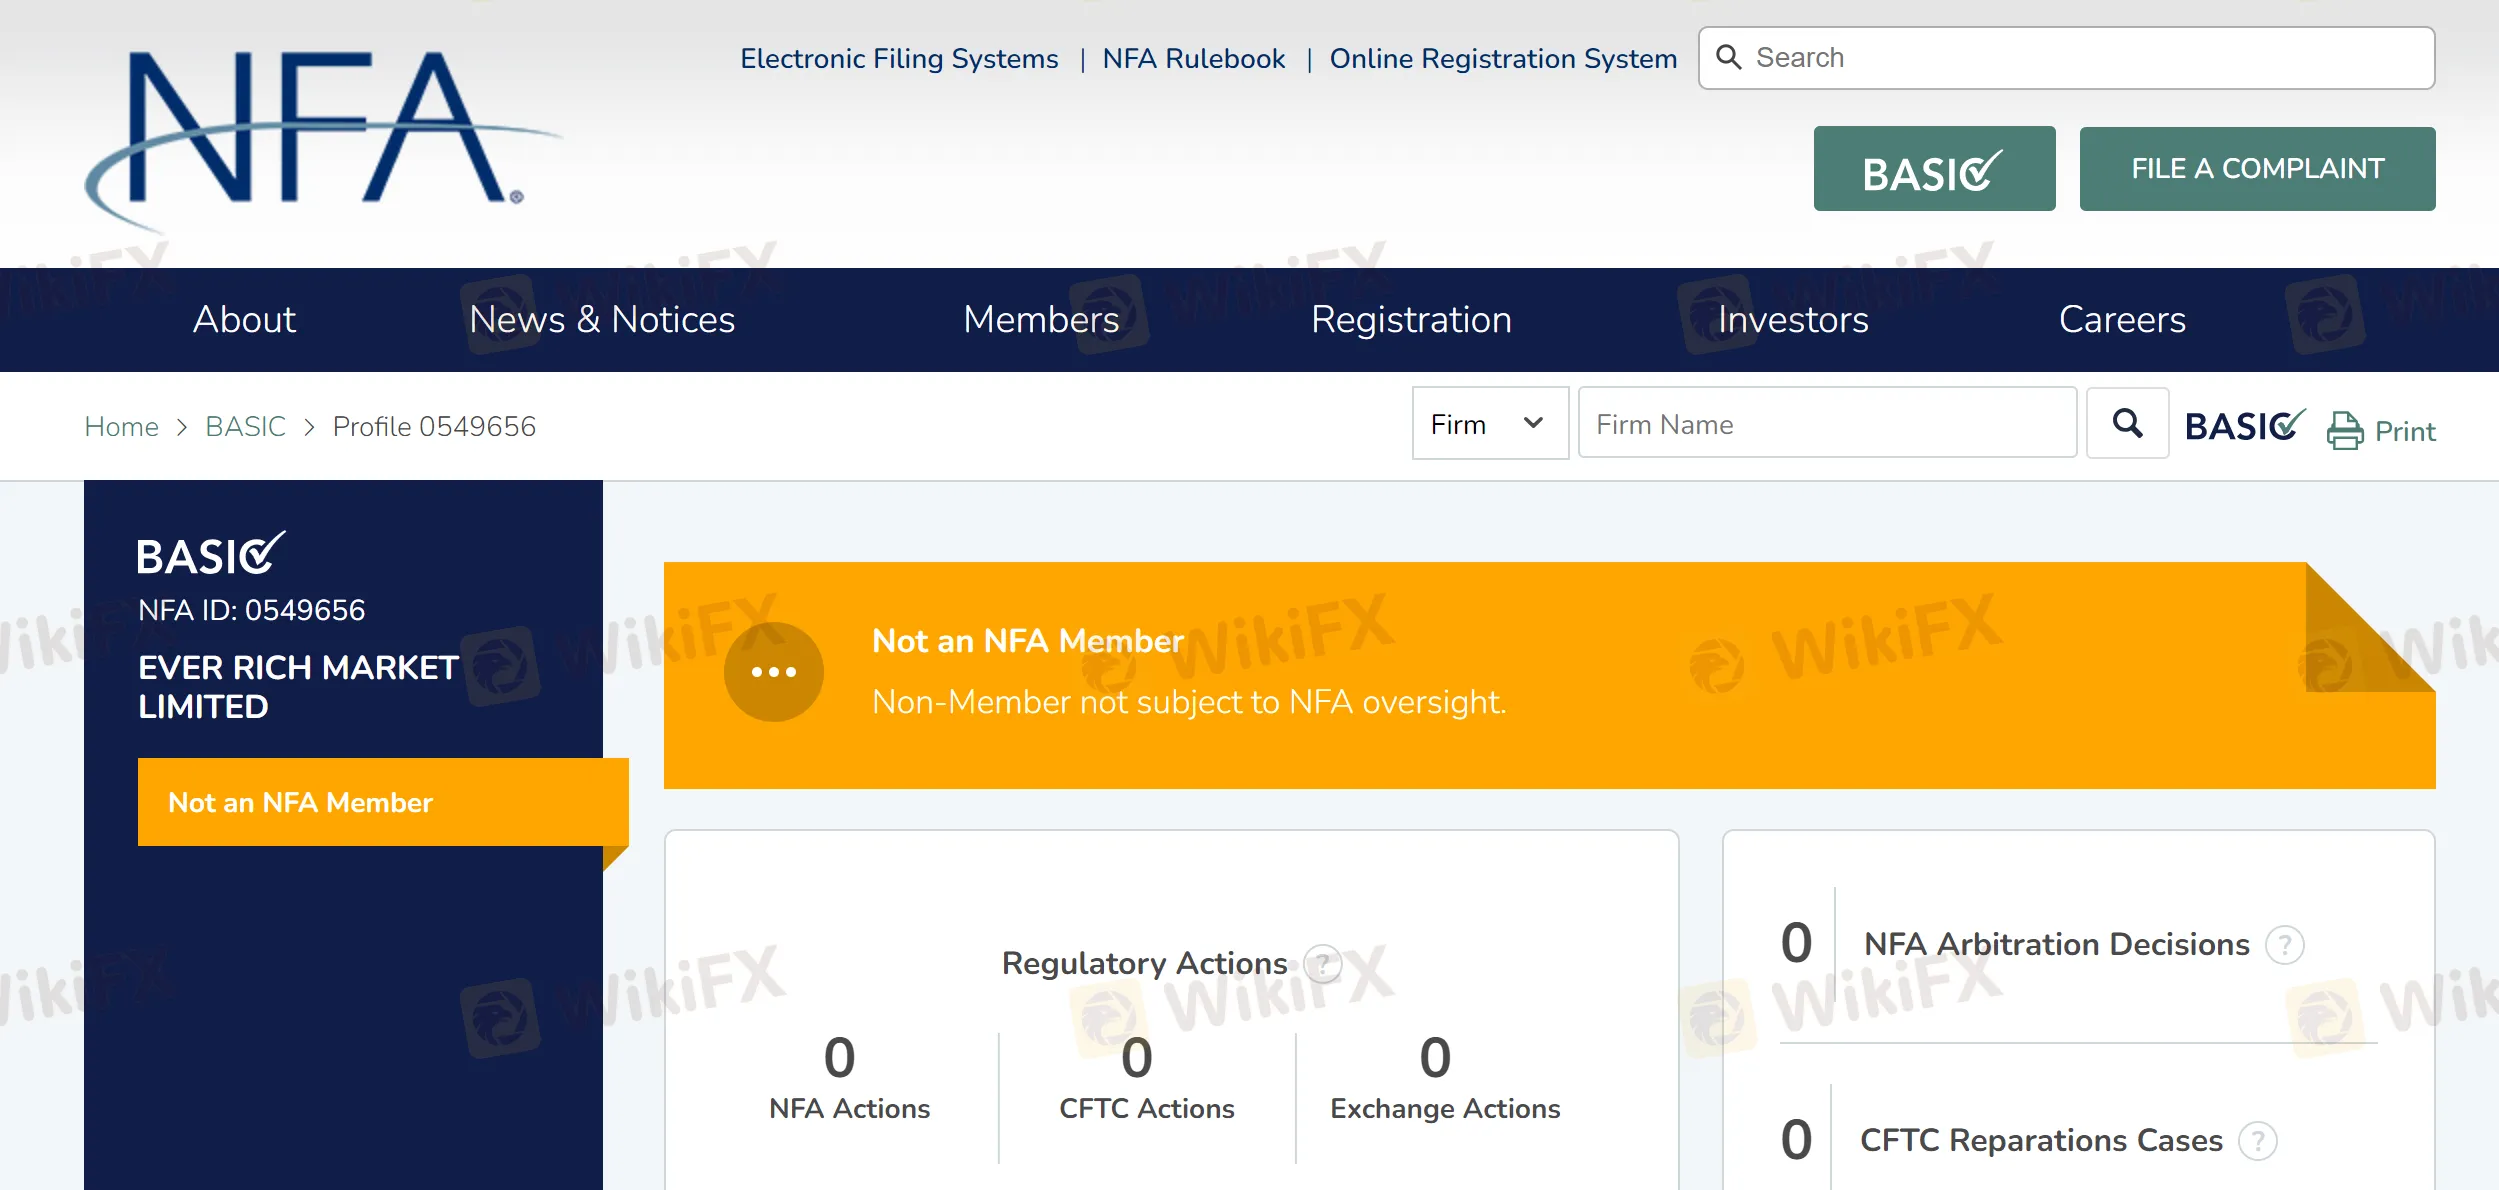
Task: Click the Home breadcrumb link
Action: [x=121, y=426]
